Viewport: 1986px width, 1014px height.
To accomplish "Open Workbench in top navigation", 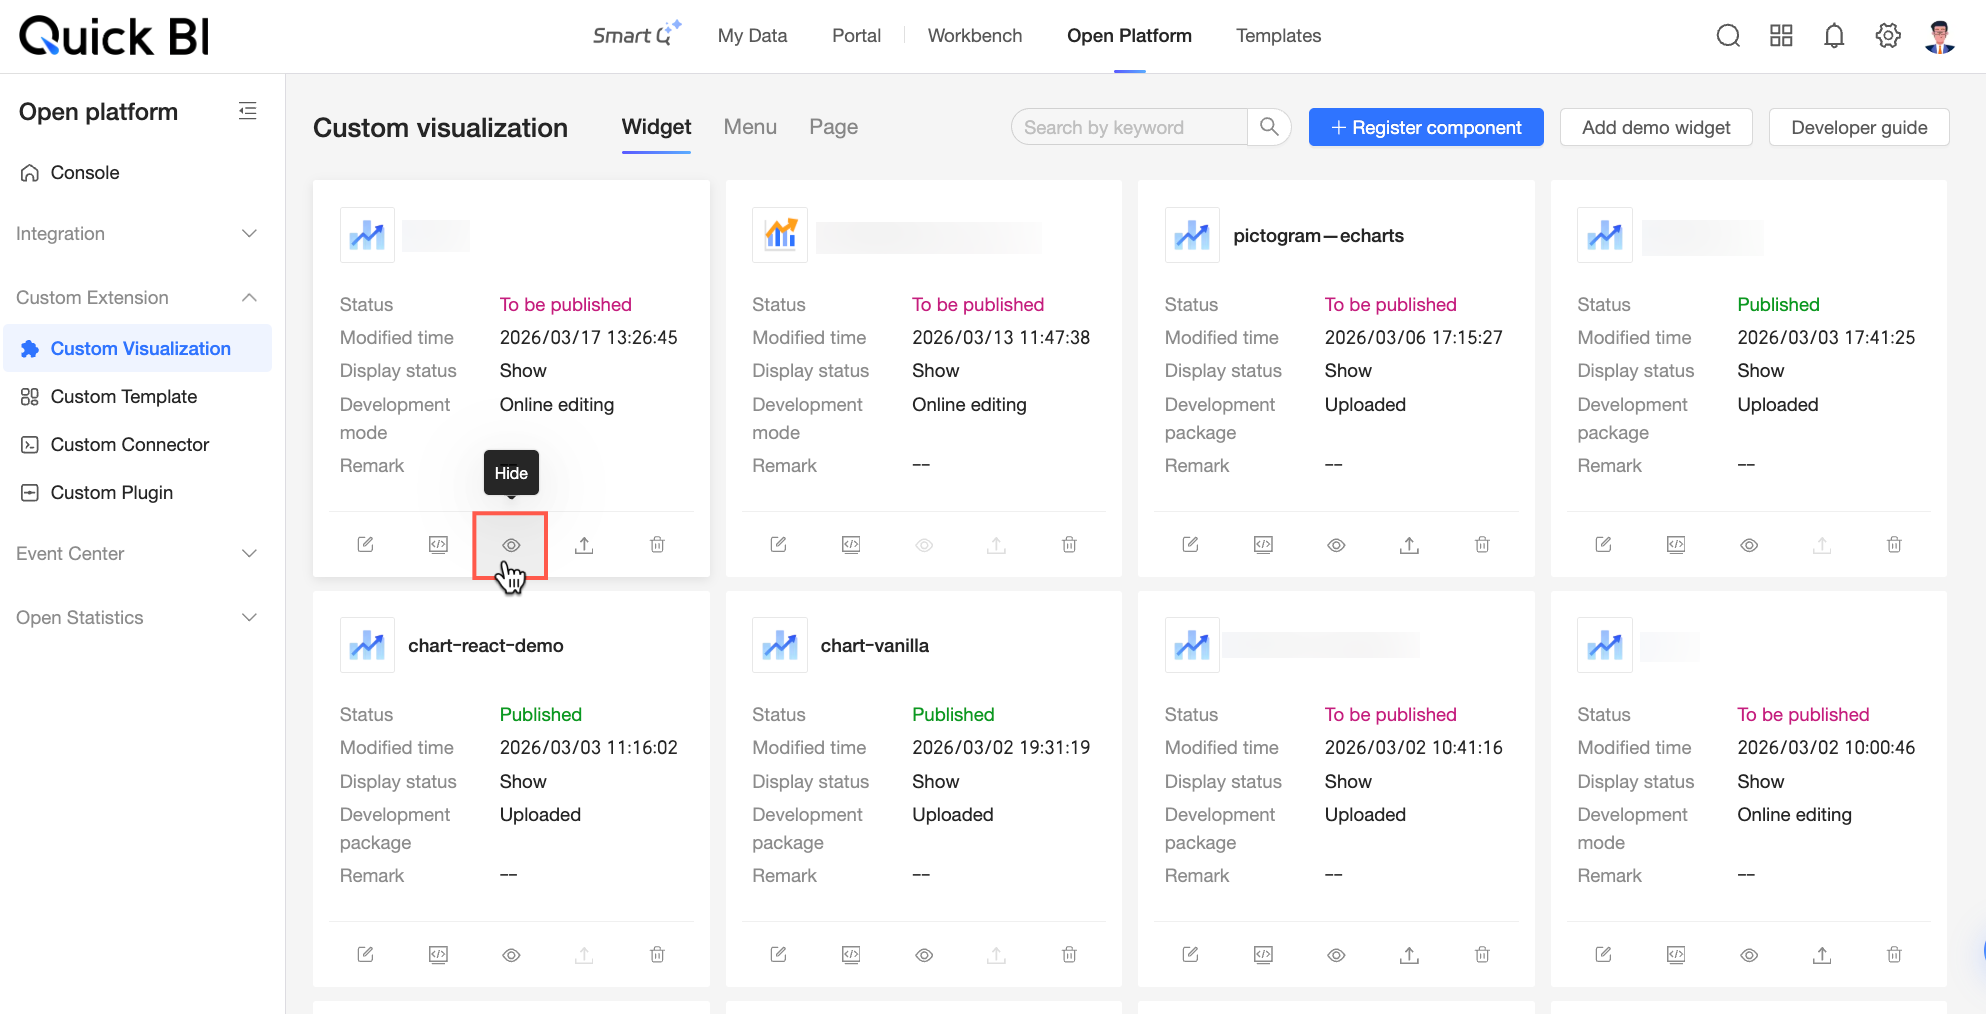I will coord(975,36).
